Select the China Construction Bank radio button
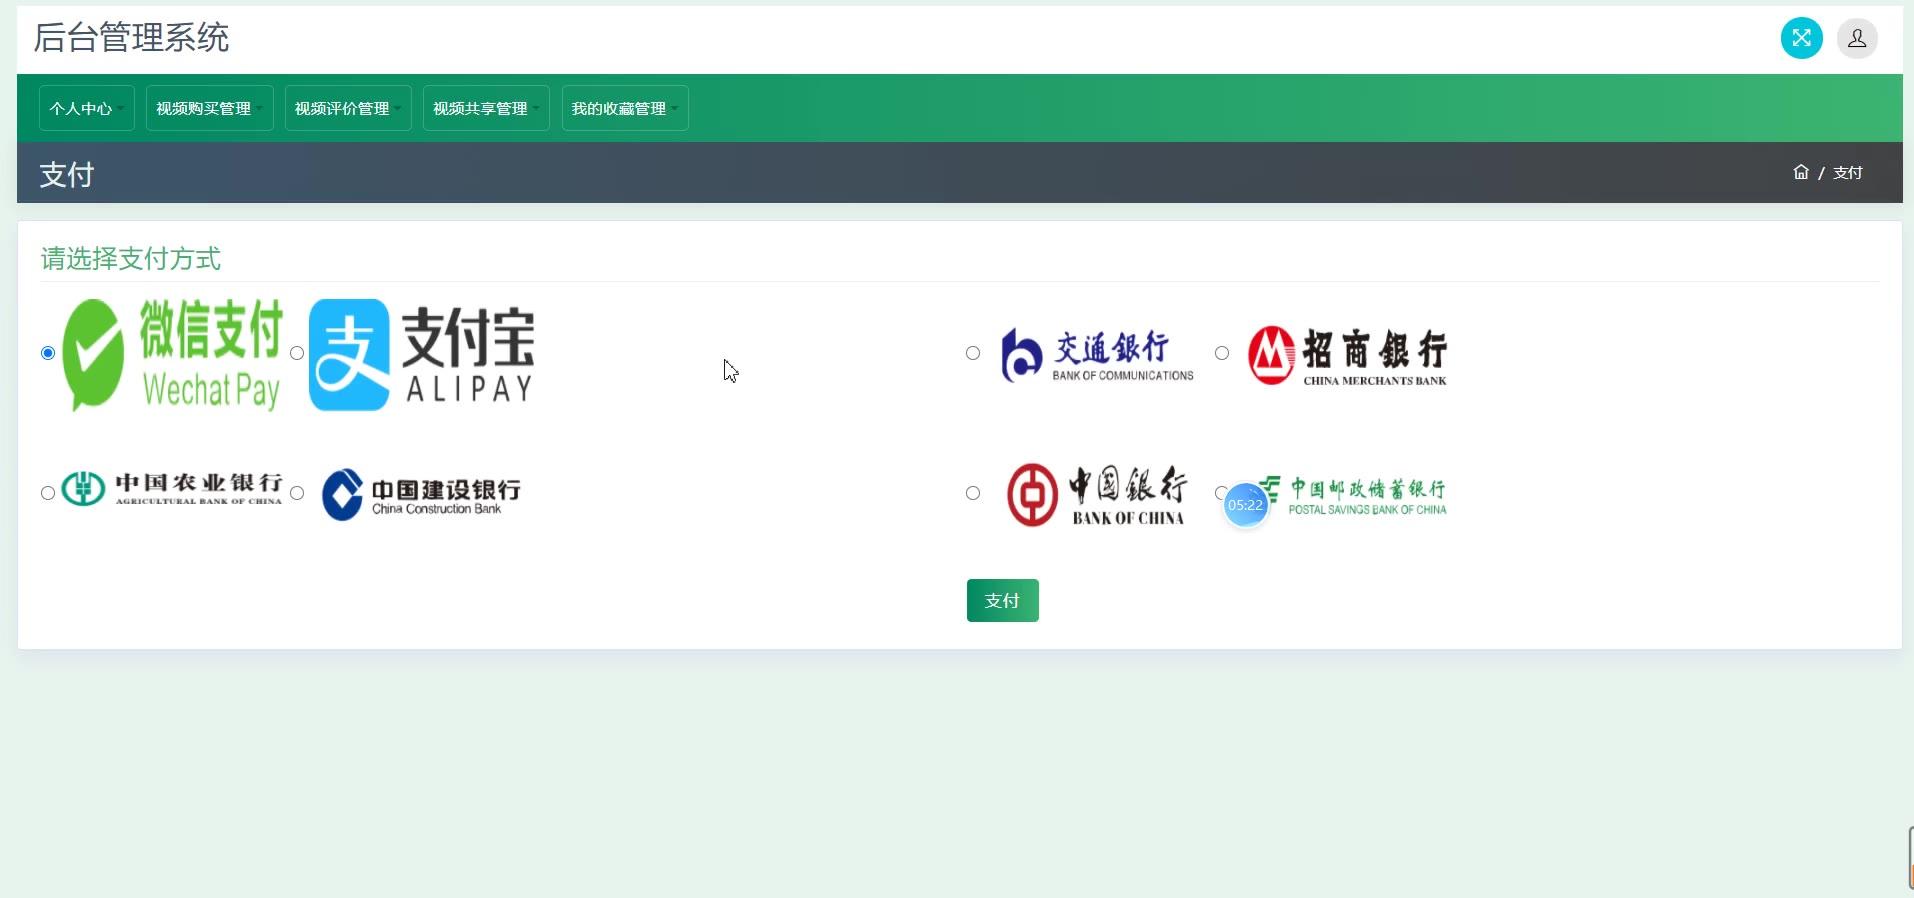 297,493
